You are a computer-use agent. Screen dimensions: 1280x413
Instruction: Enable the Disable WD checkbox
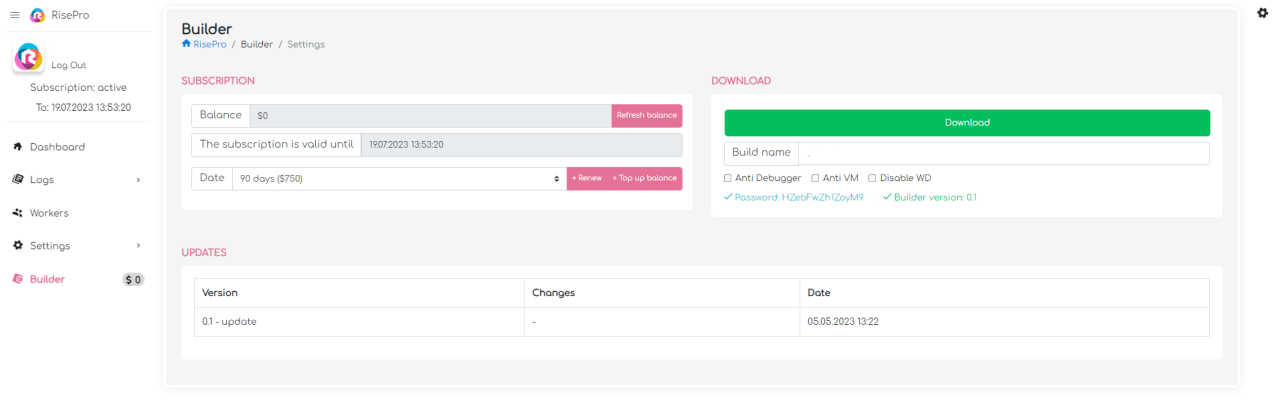click(872, 178)
